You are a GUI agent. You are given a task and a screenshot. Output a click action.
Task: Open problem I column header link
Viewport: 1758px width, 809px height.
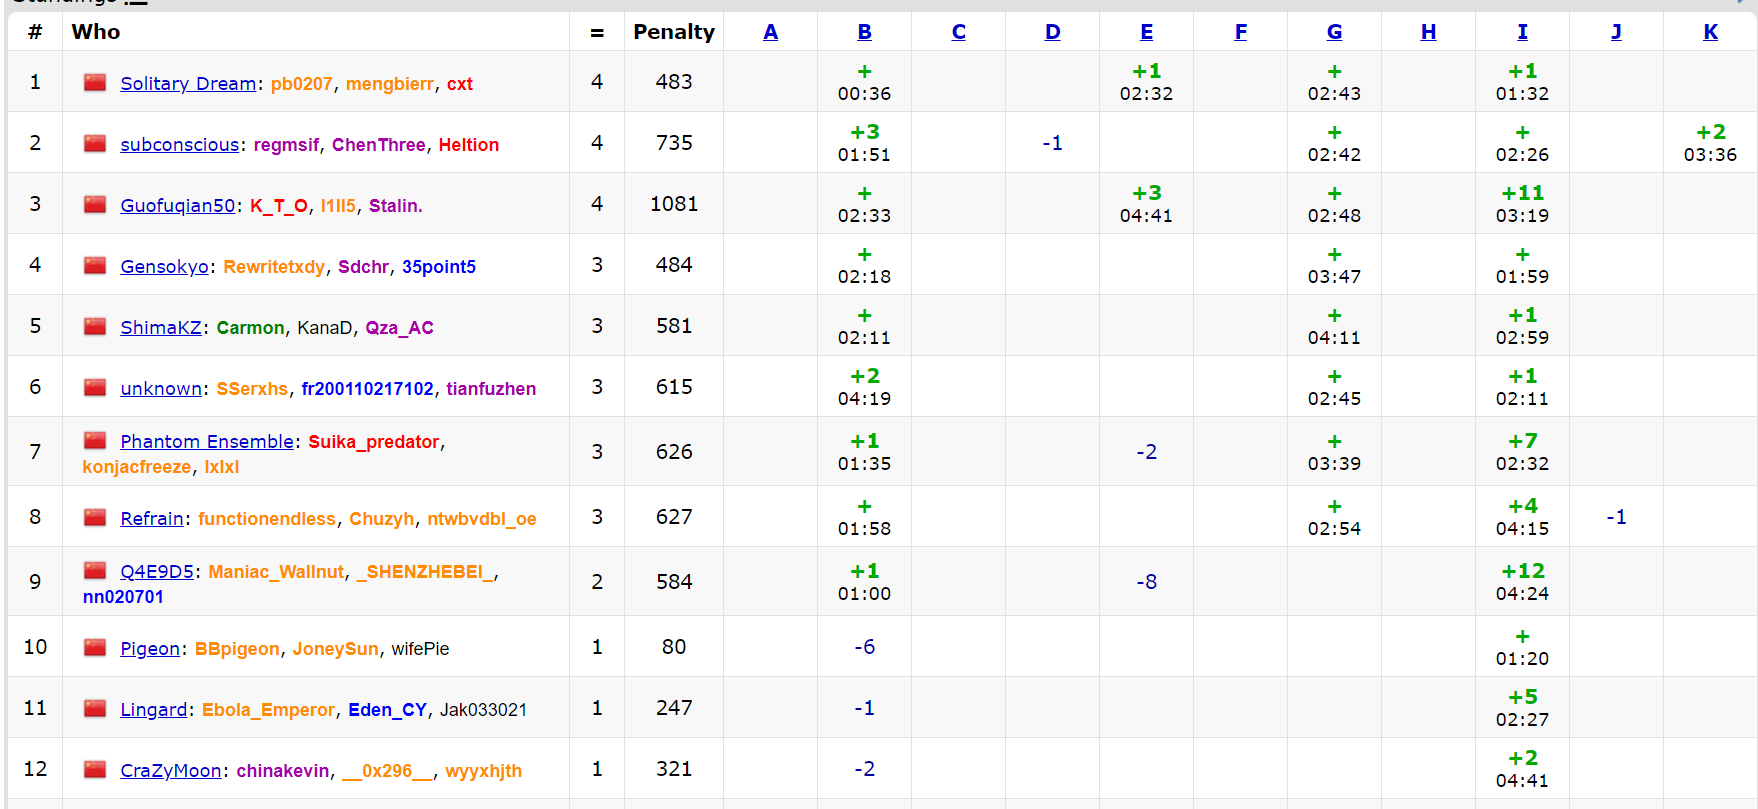(x=1522, y=32)
